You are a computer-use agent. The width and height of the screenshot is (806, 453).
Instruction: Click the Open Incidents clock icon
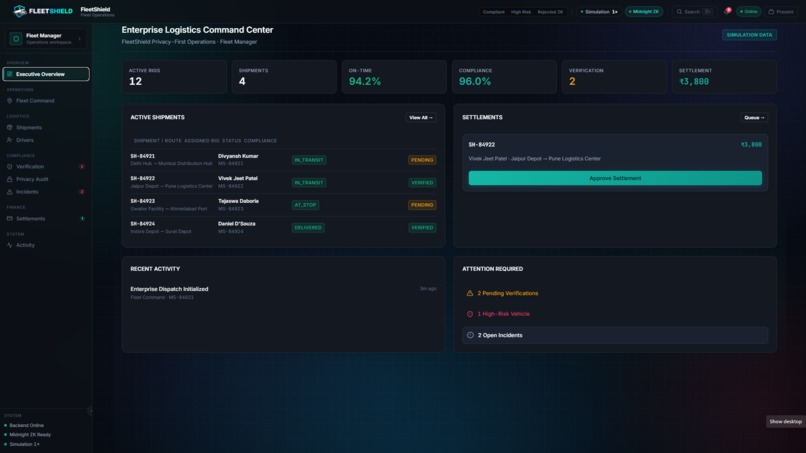(x=470, y=335)
